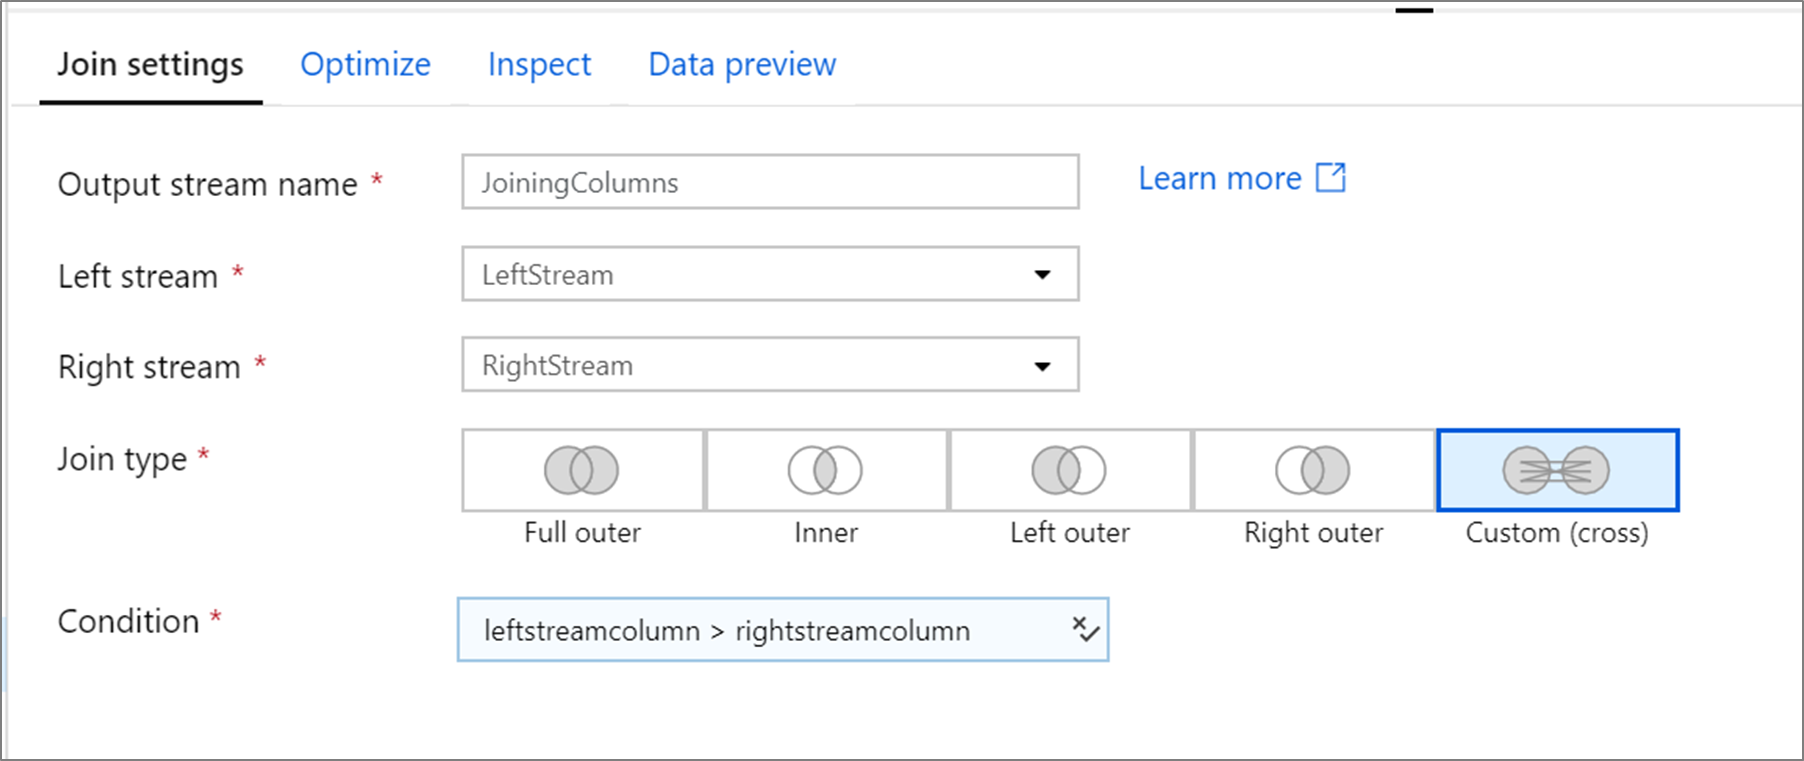Click the Custom (cross) join icon
Screen dimensions: 1804x761
click(x=1556, y=470)
